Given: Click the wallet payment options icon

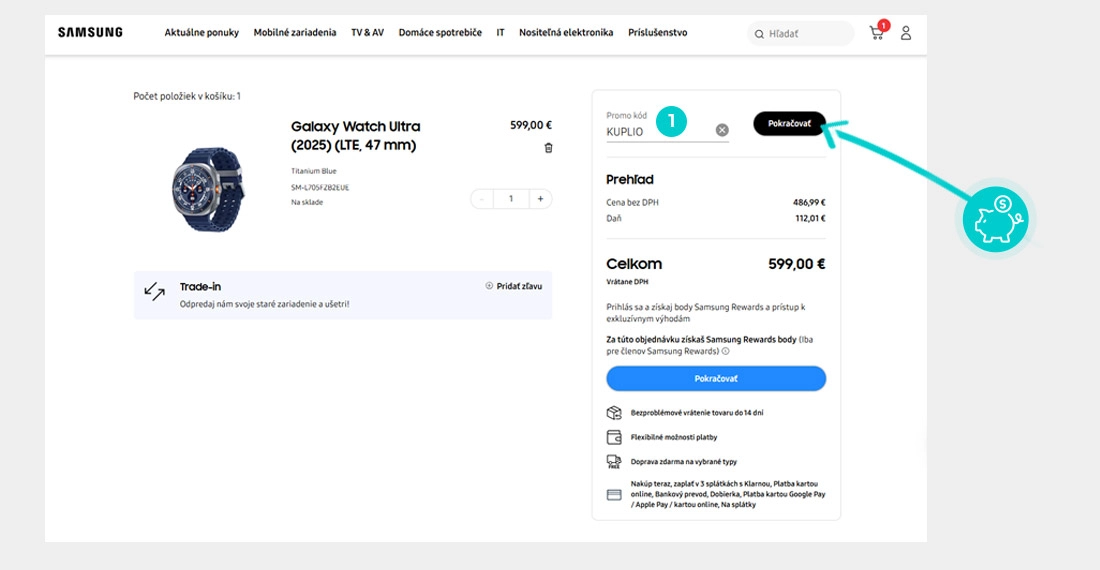Looking at the screenshot, I should point(614,437).
